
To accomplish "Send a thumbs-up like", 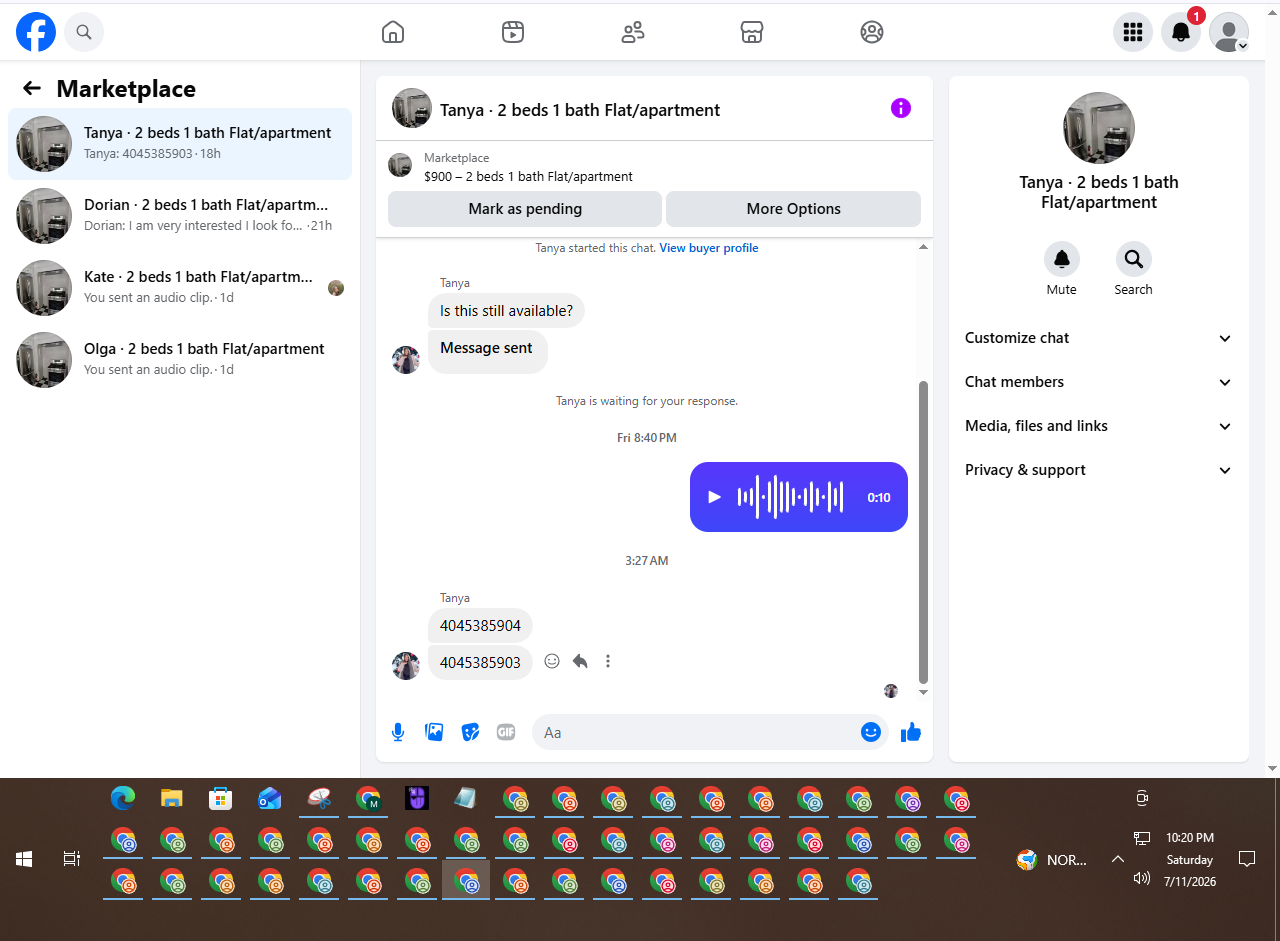I will pos(910,732).
